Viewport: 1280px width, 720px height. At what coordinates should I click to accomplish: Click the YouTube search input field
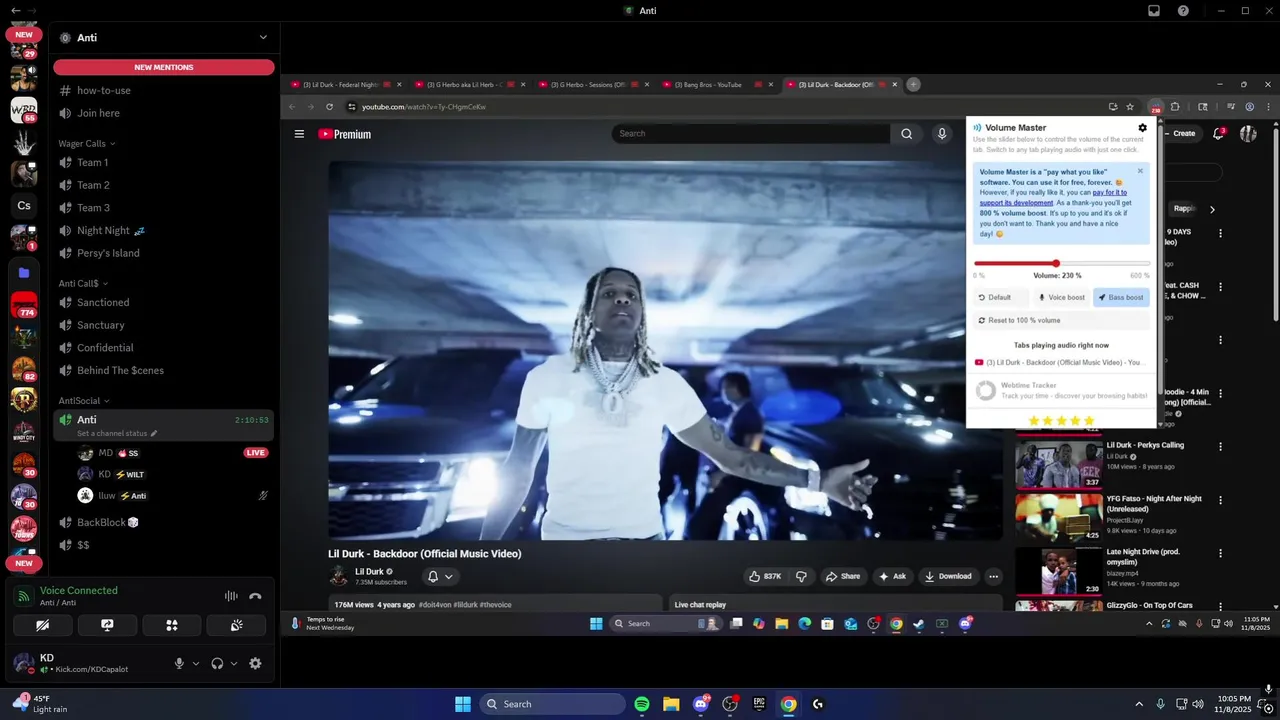750,134
